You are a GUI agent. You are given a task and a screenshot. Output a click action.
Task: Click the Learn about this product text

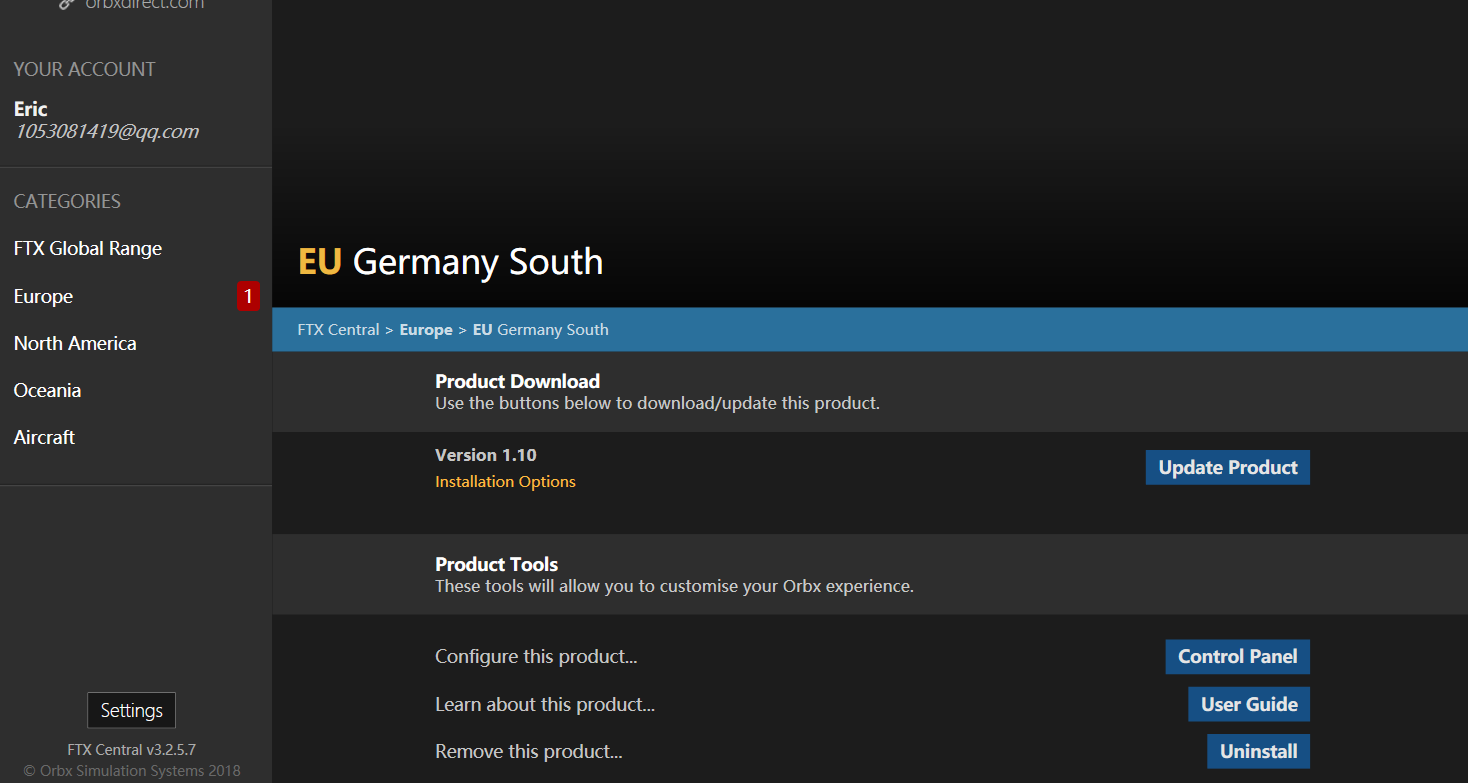[545, 705]
